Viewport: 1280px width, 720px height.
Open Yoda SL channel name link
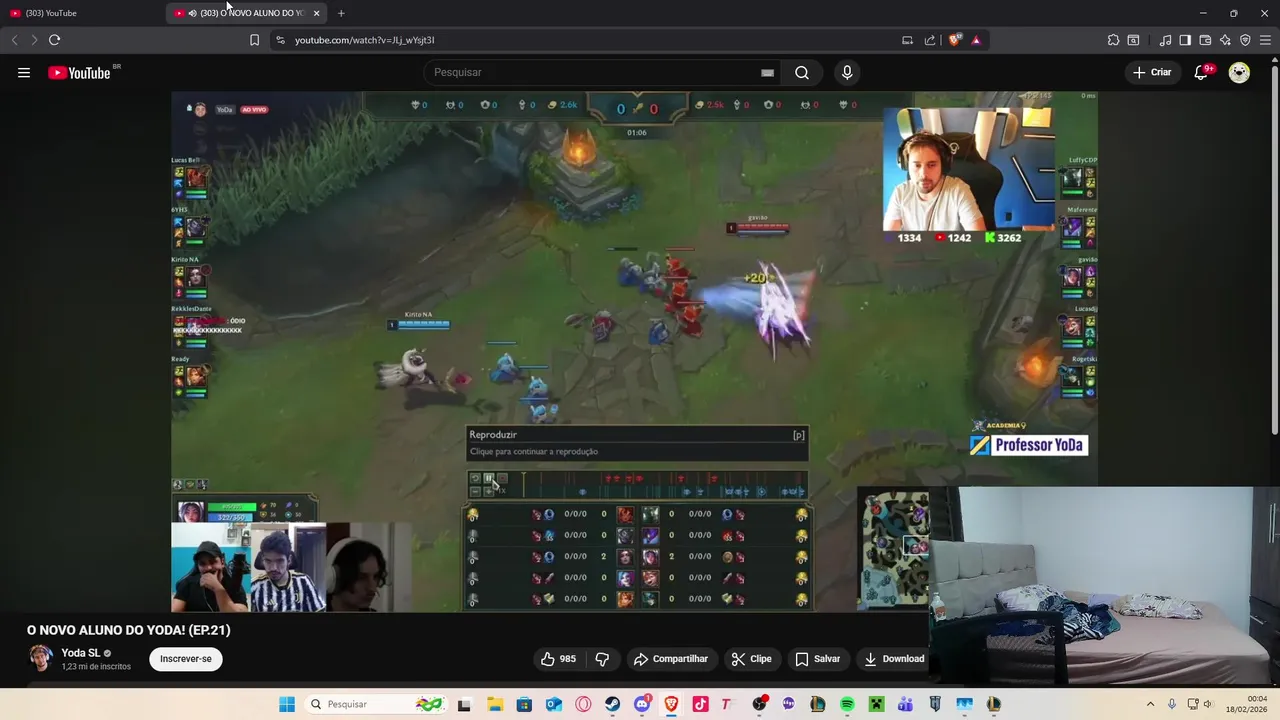pos(81,653)
